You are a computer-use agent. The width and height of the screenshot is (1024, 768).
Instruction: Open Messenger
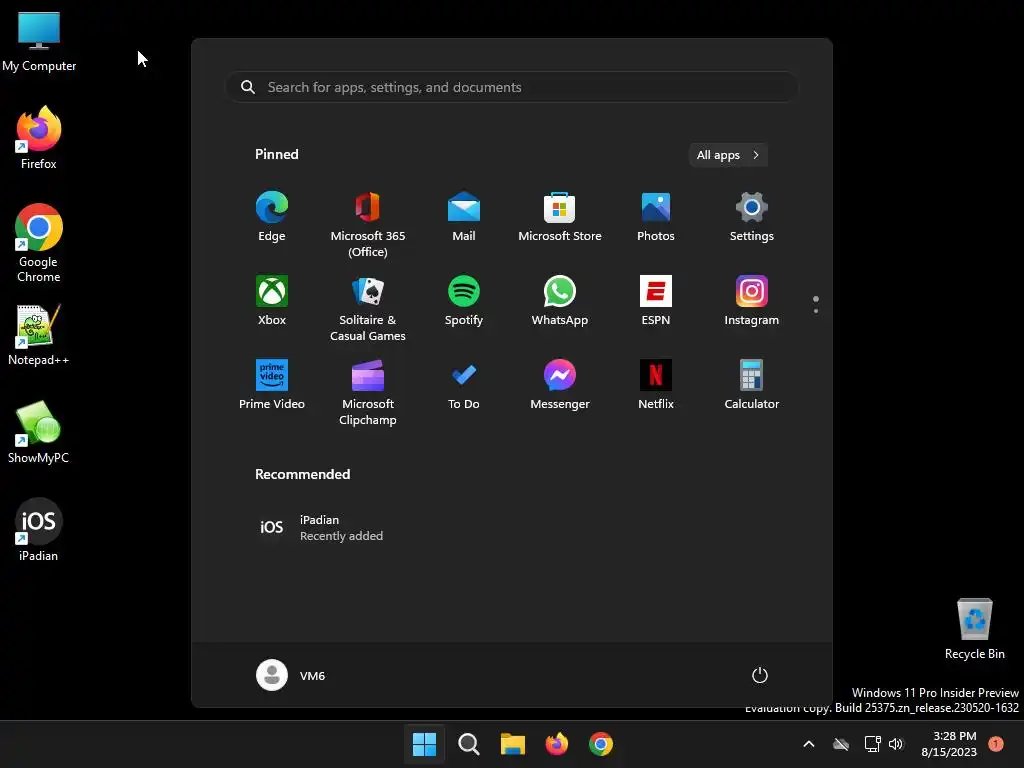(x=560, y=385)
